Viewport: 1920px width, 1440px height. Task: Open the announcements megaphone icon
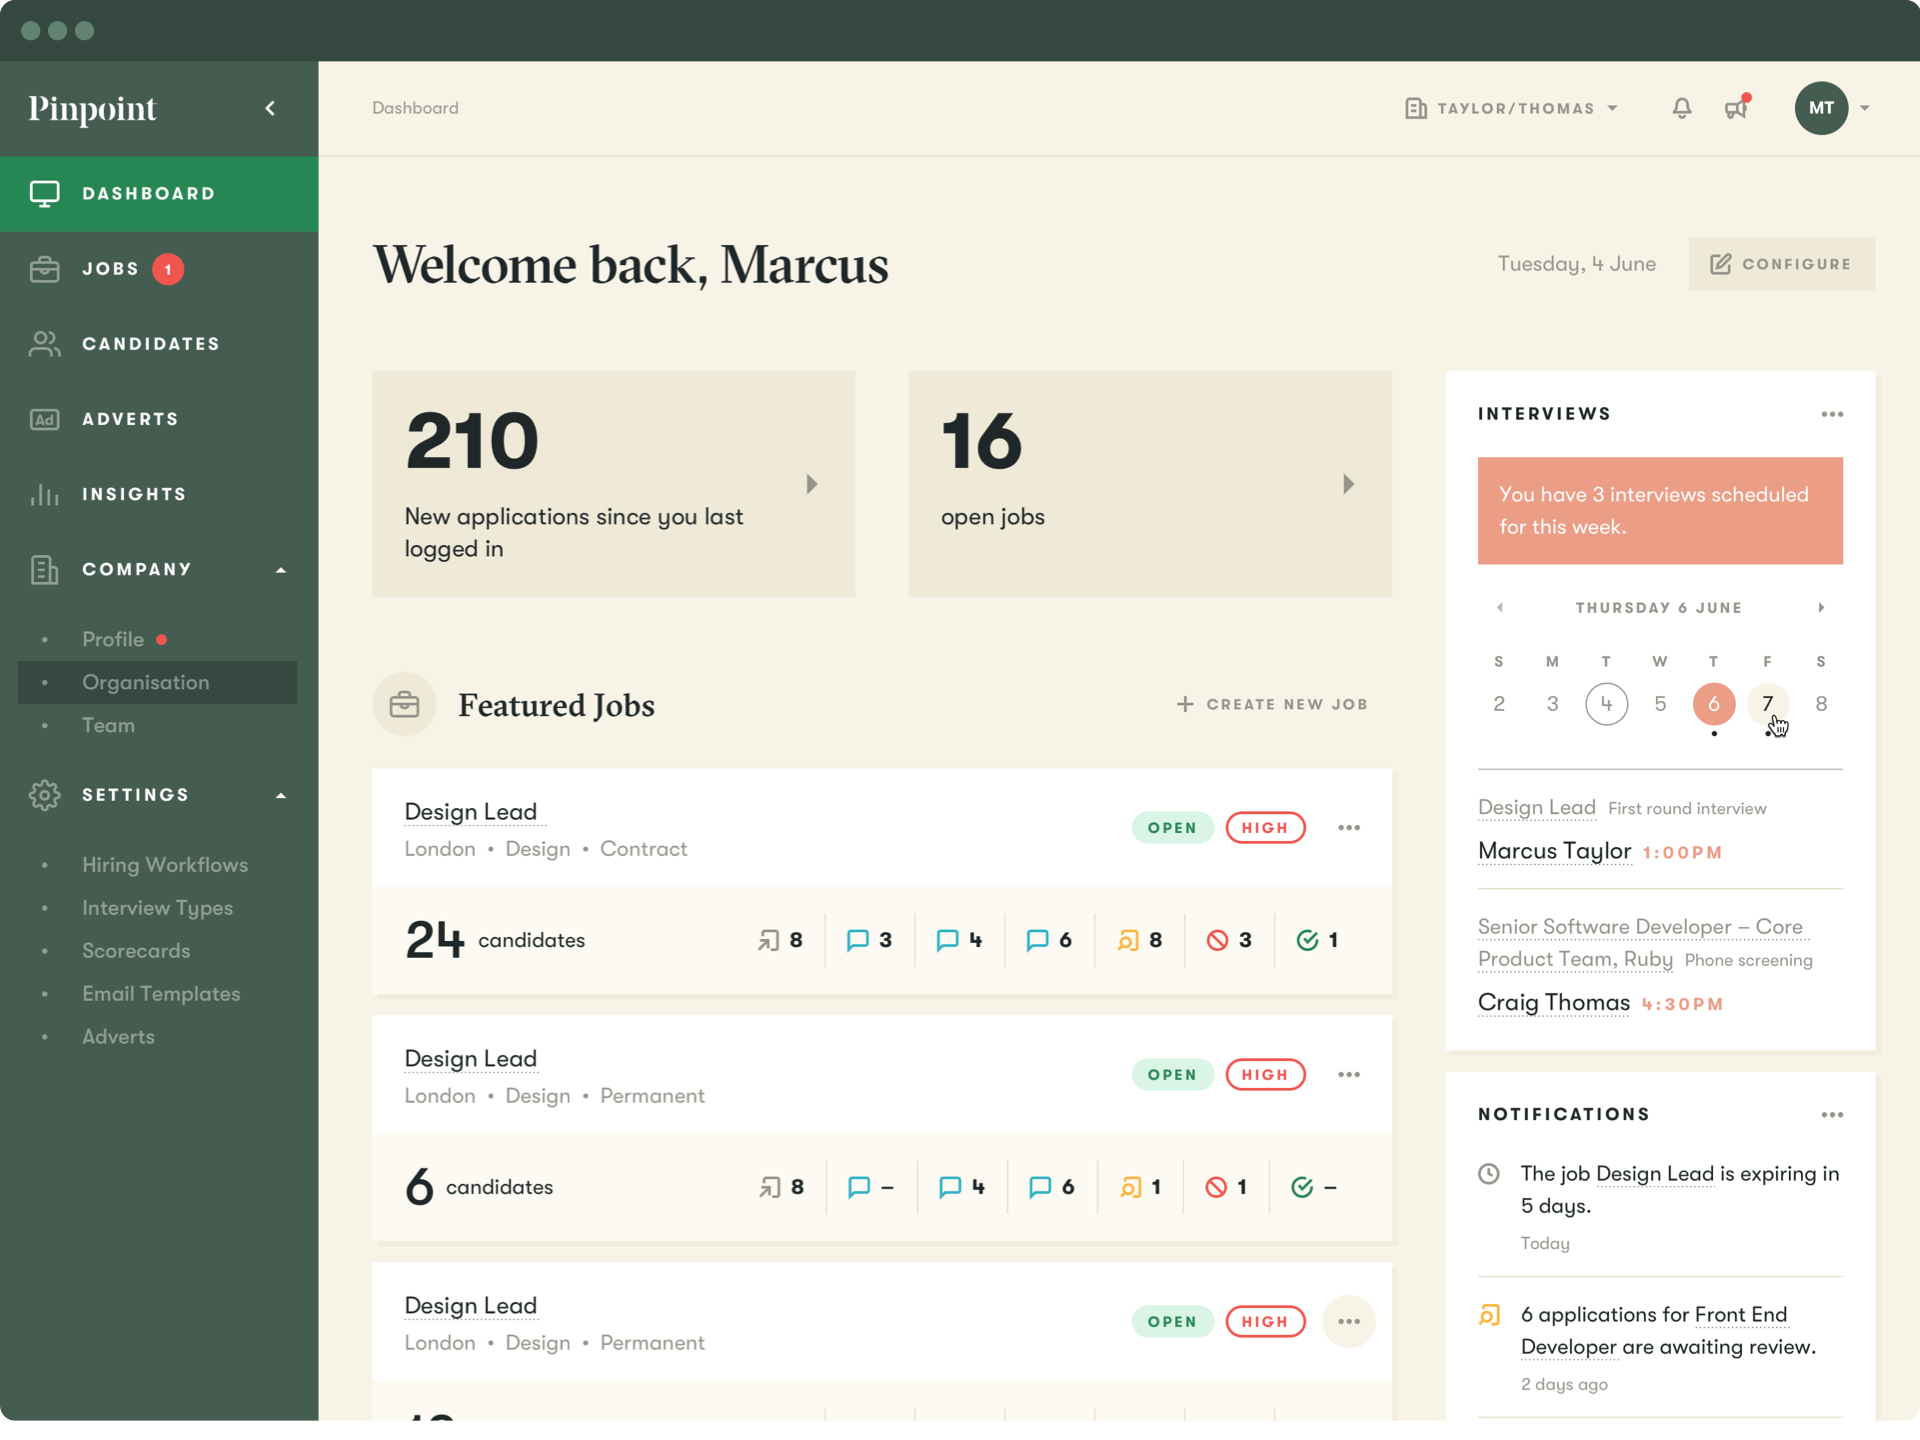click(1737, 108)
